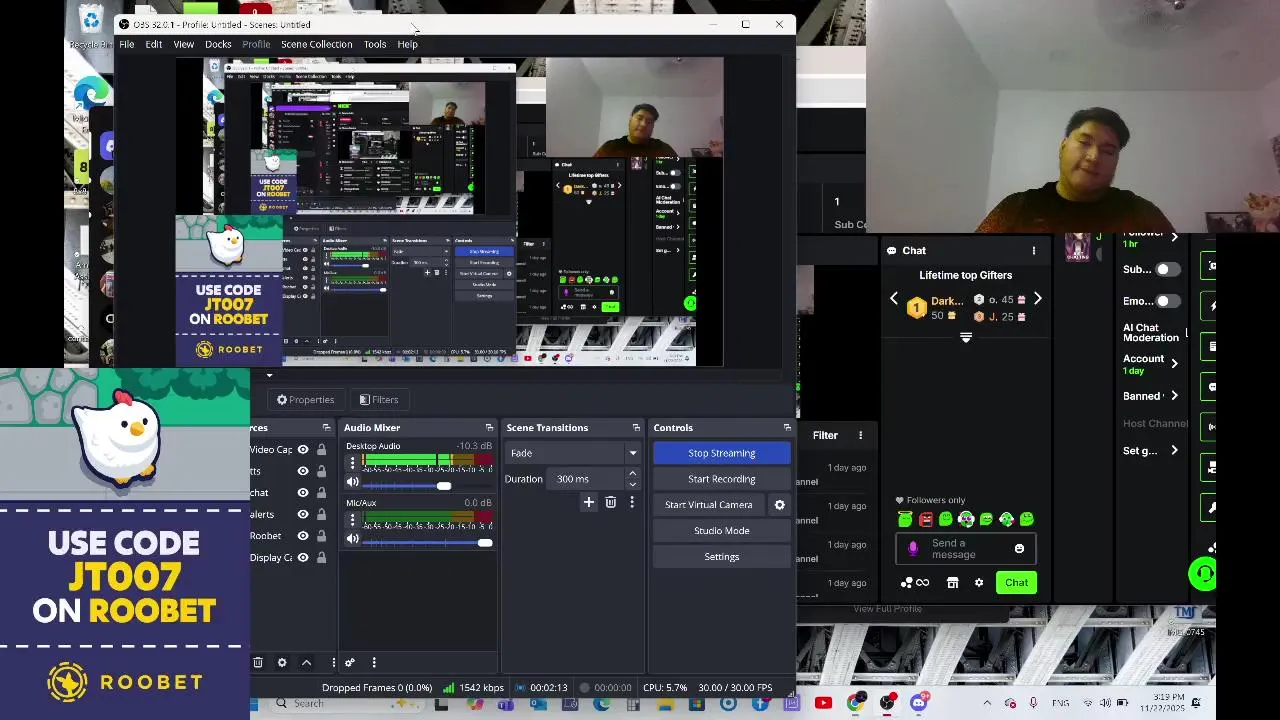Hide the chat source eye icon
The width and height of the screenshot is (1280, 720).
(x=303, y=493)
